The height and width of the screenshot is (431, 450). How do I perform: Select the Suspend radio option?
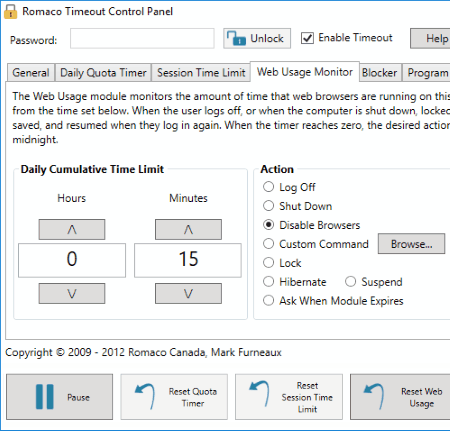(350, 282)
